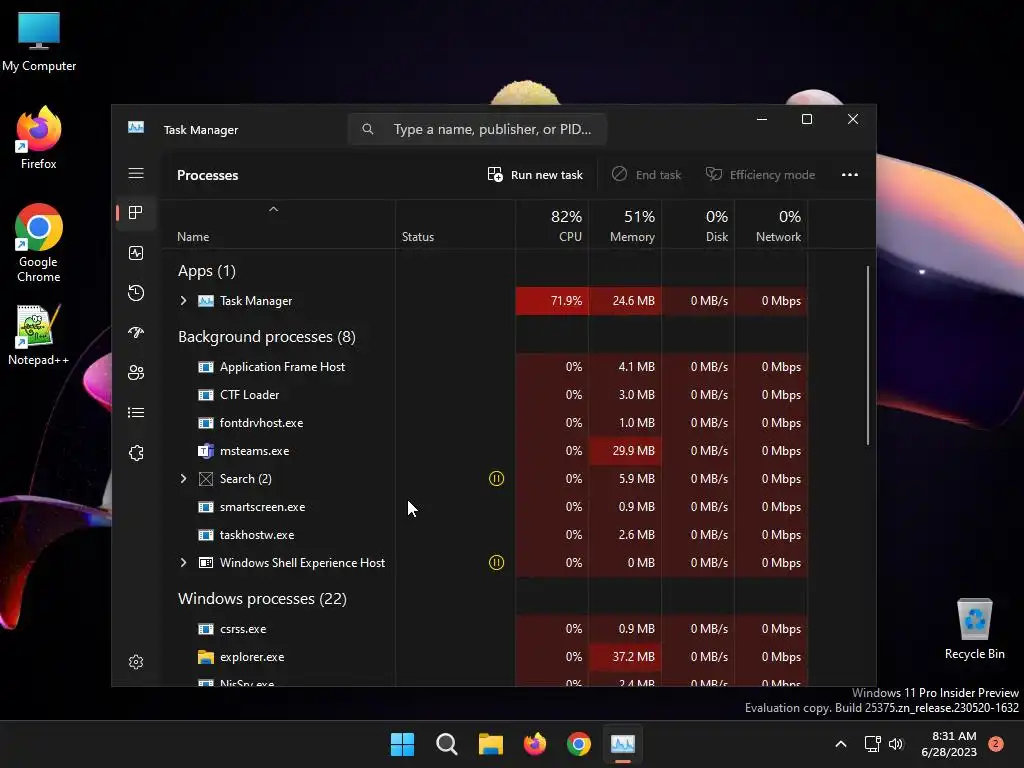The height and width of the screenshot is (768, 1024).
Task: Select the explorer.exe process name
Action: (252, 657)
